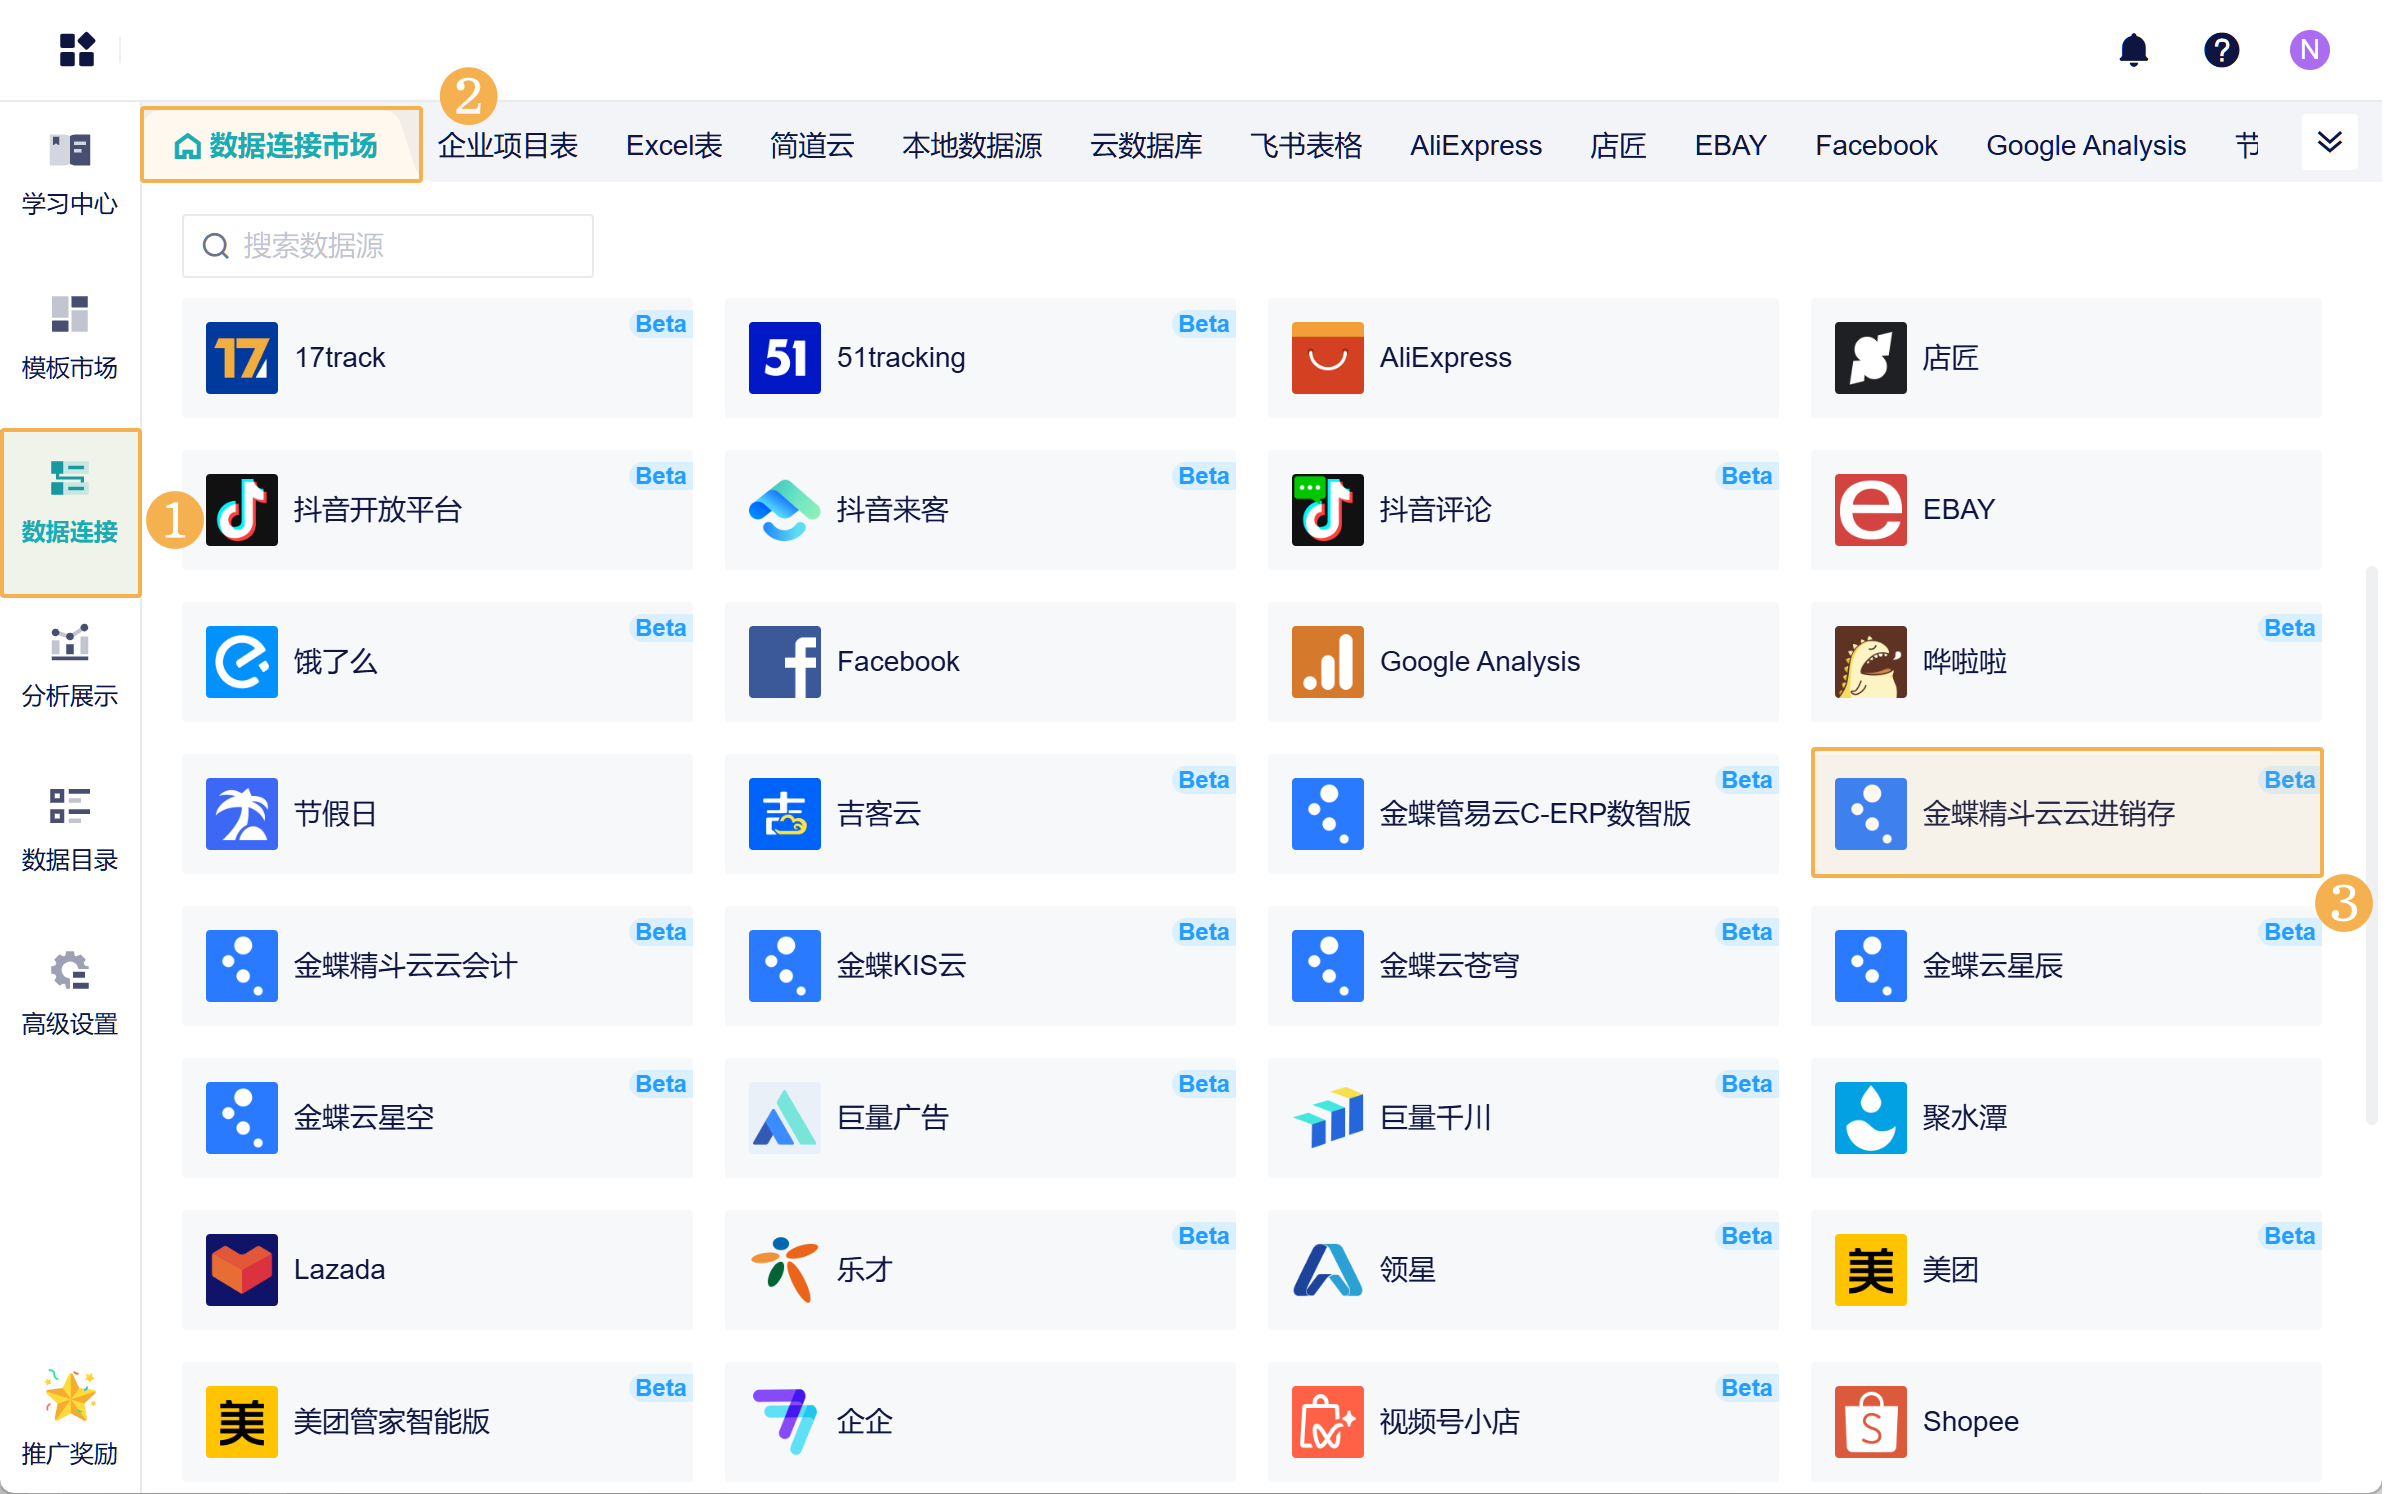Switch to the Excel表 tab
The width and height of the screenshot is (2389, 1494).
(x=674, y=146)
